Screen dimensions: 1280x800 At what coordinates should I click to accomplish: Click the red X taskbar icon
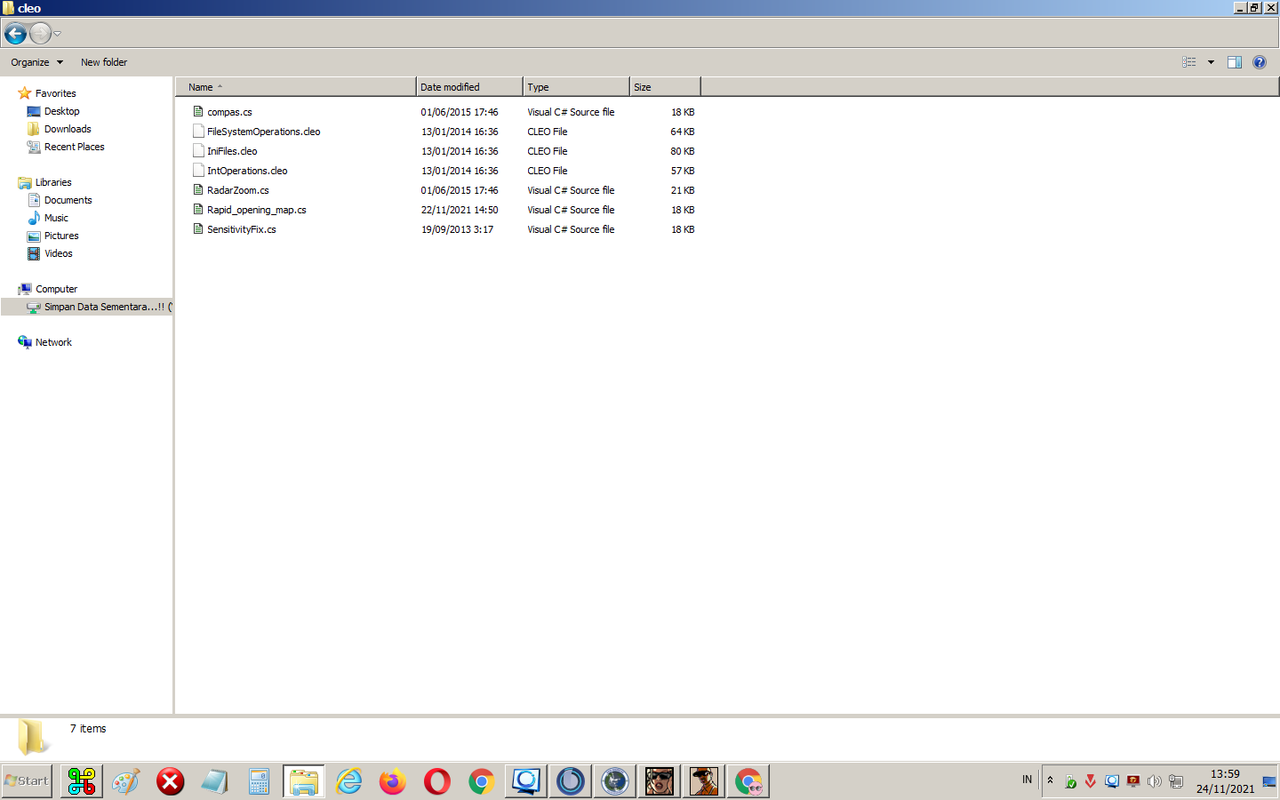[171, 781]
